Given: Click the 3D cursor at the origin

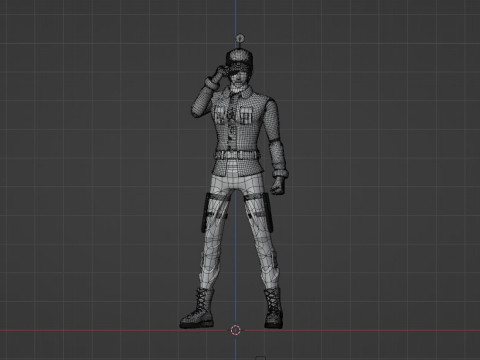Looking at the screenshot, I should pos(235,330).
